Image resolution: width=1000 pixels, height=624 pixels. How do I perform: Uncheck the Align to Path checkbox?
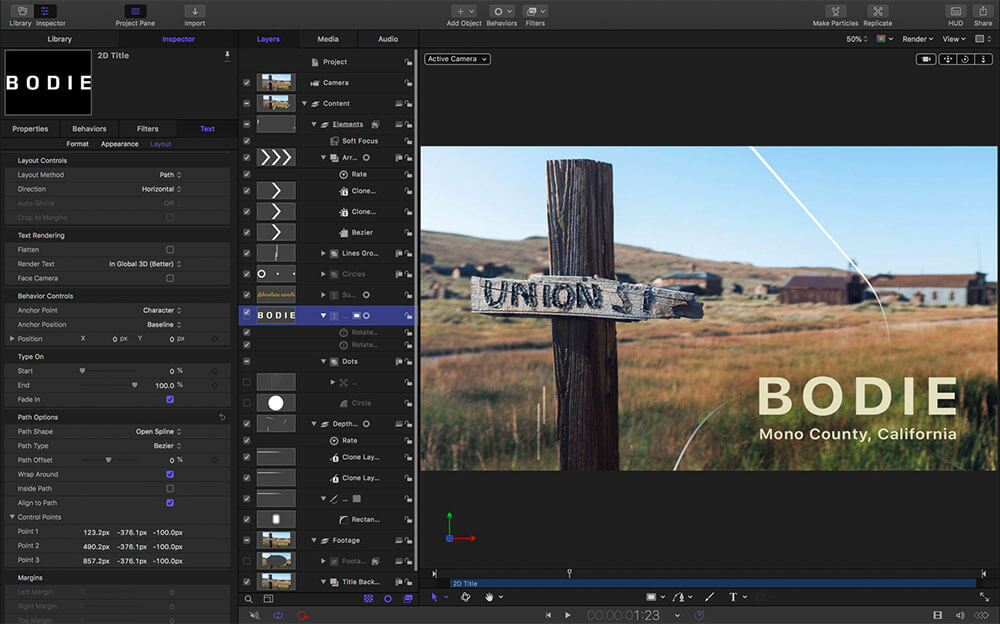[170, 503]
